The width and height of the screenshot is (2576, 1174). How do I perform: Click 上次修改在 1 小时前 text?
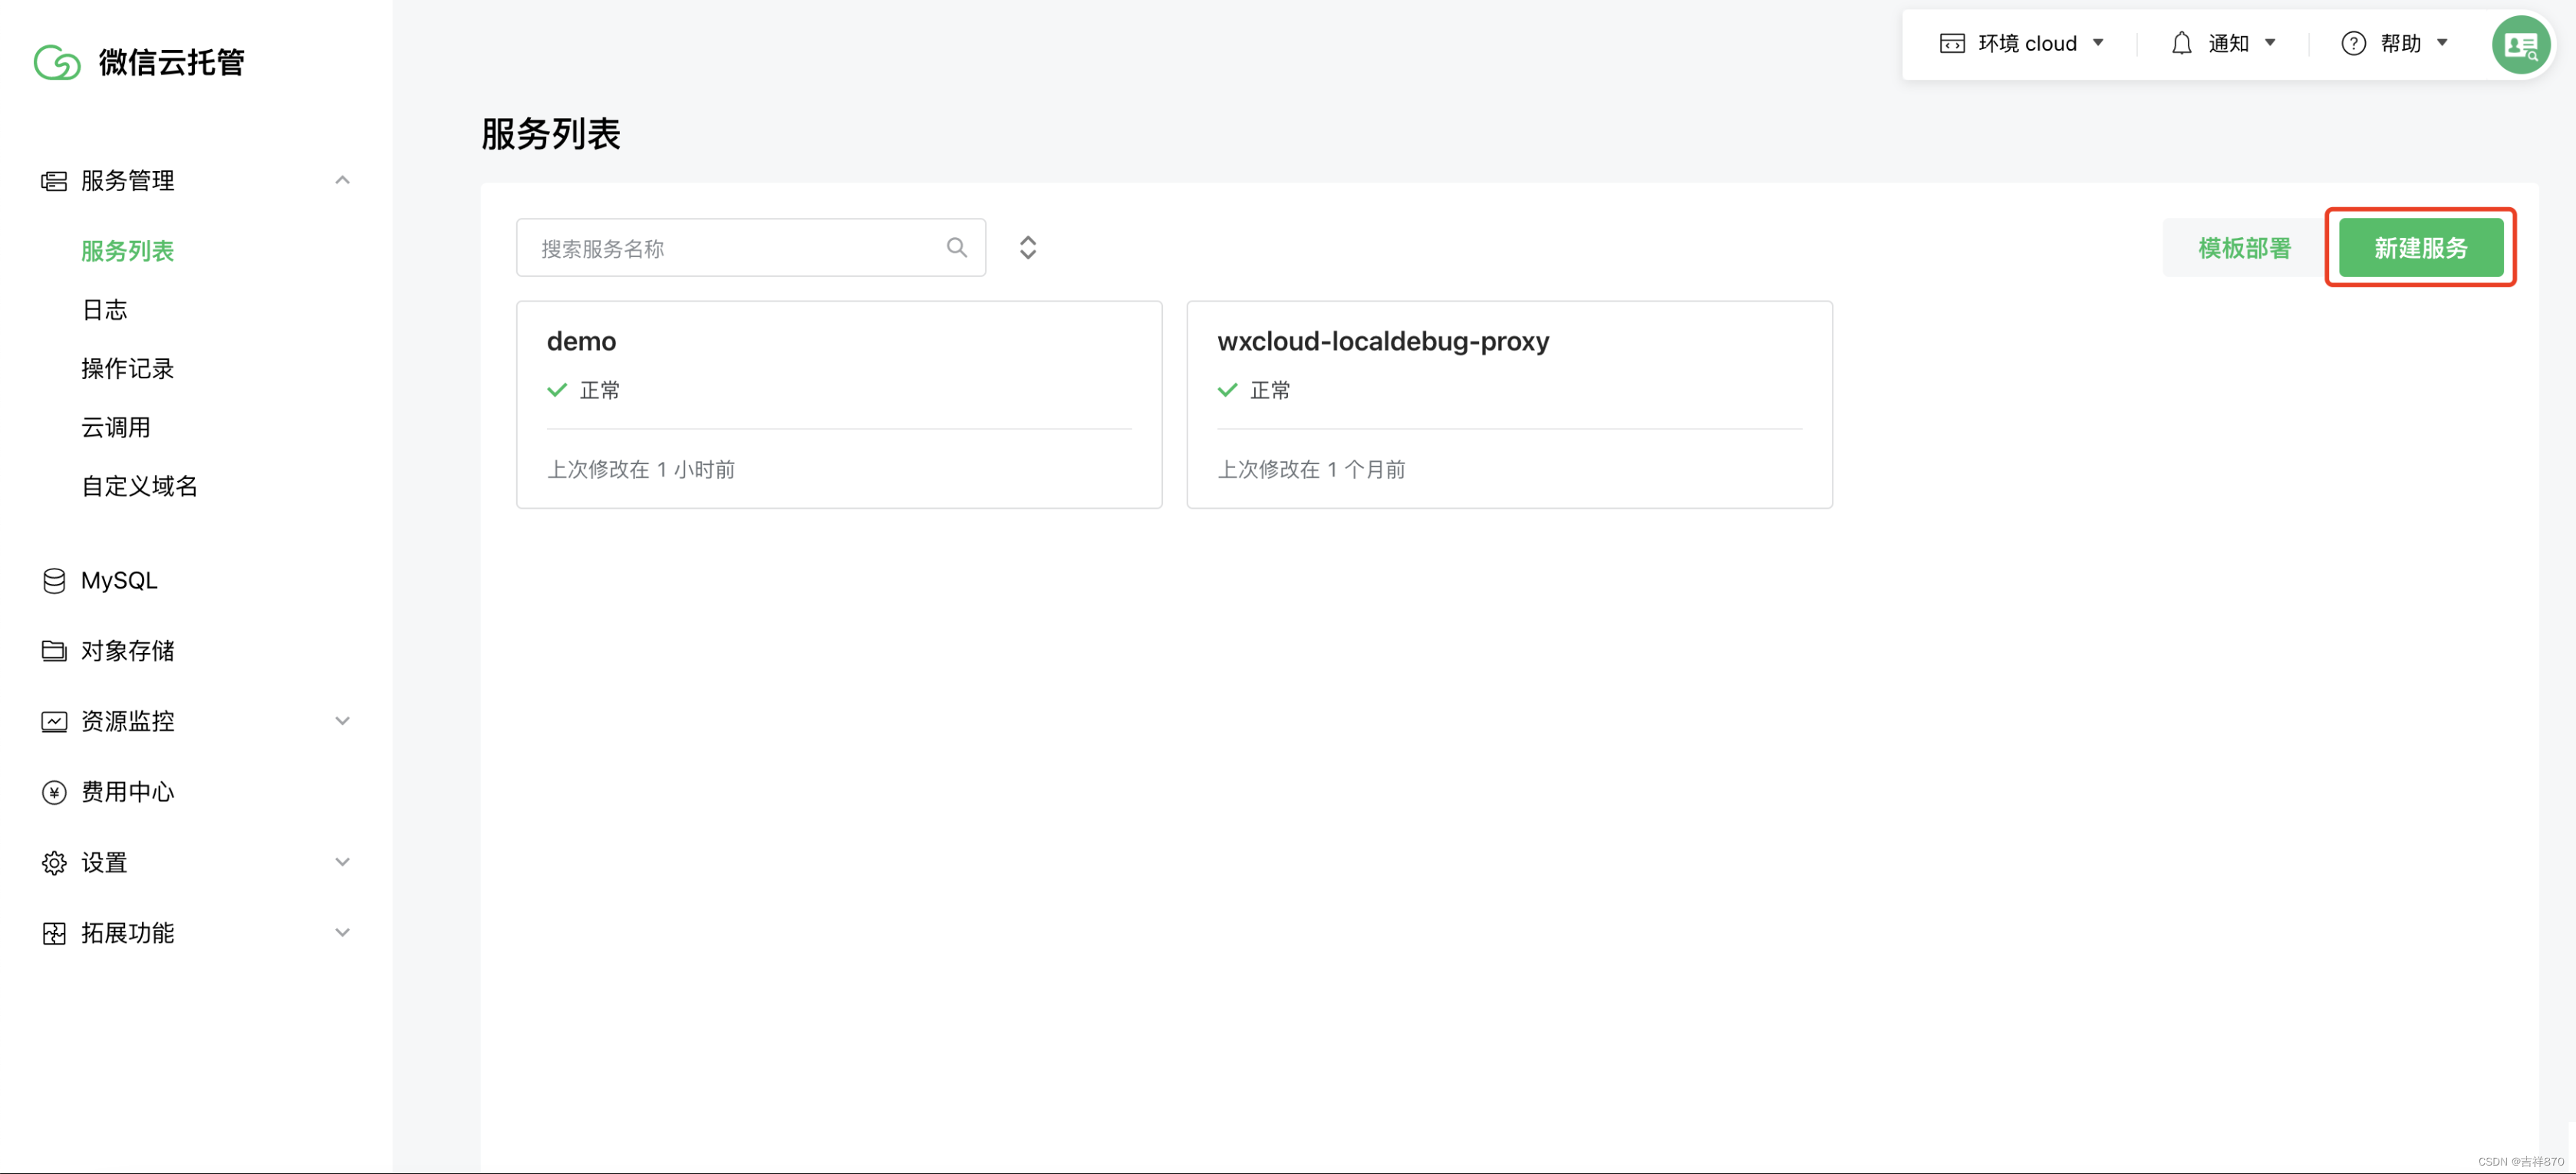click(x=641, y=470)
